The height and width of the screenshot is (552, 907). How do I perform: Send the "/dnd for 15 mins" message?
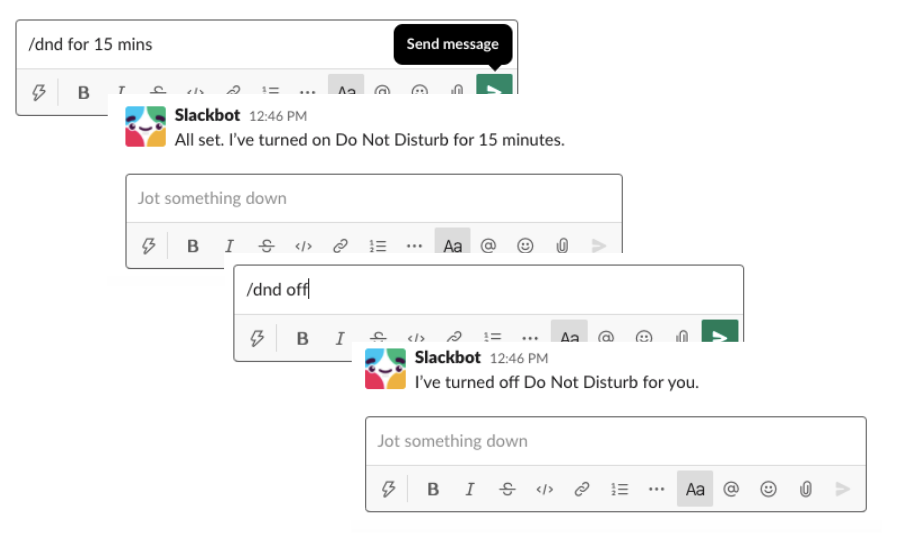(493, 90)
